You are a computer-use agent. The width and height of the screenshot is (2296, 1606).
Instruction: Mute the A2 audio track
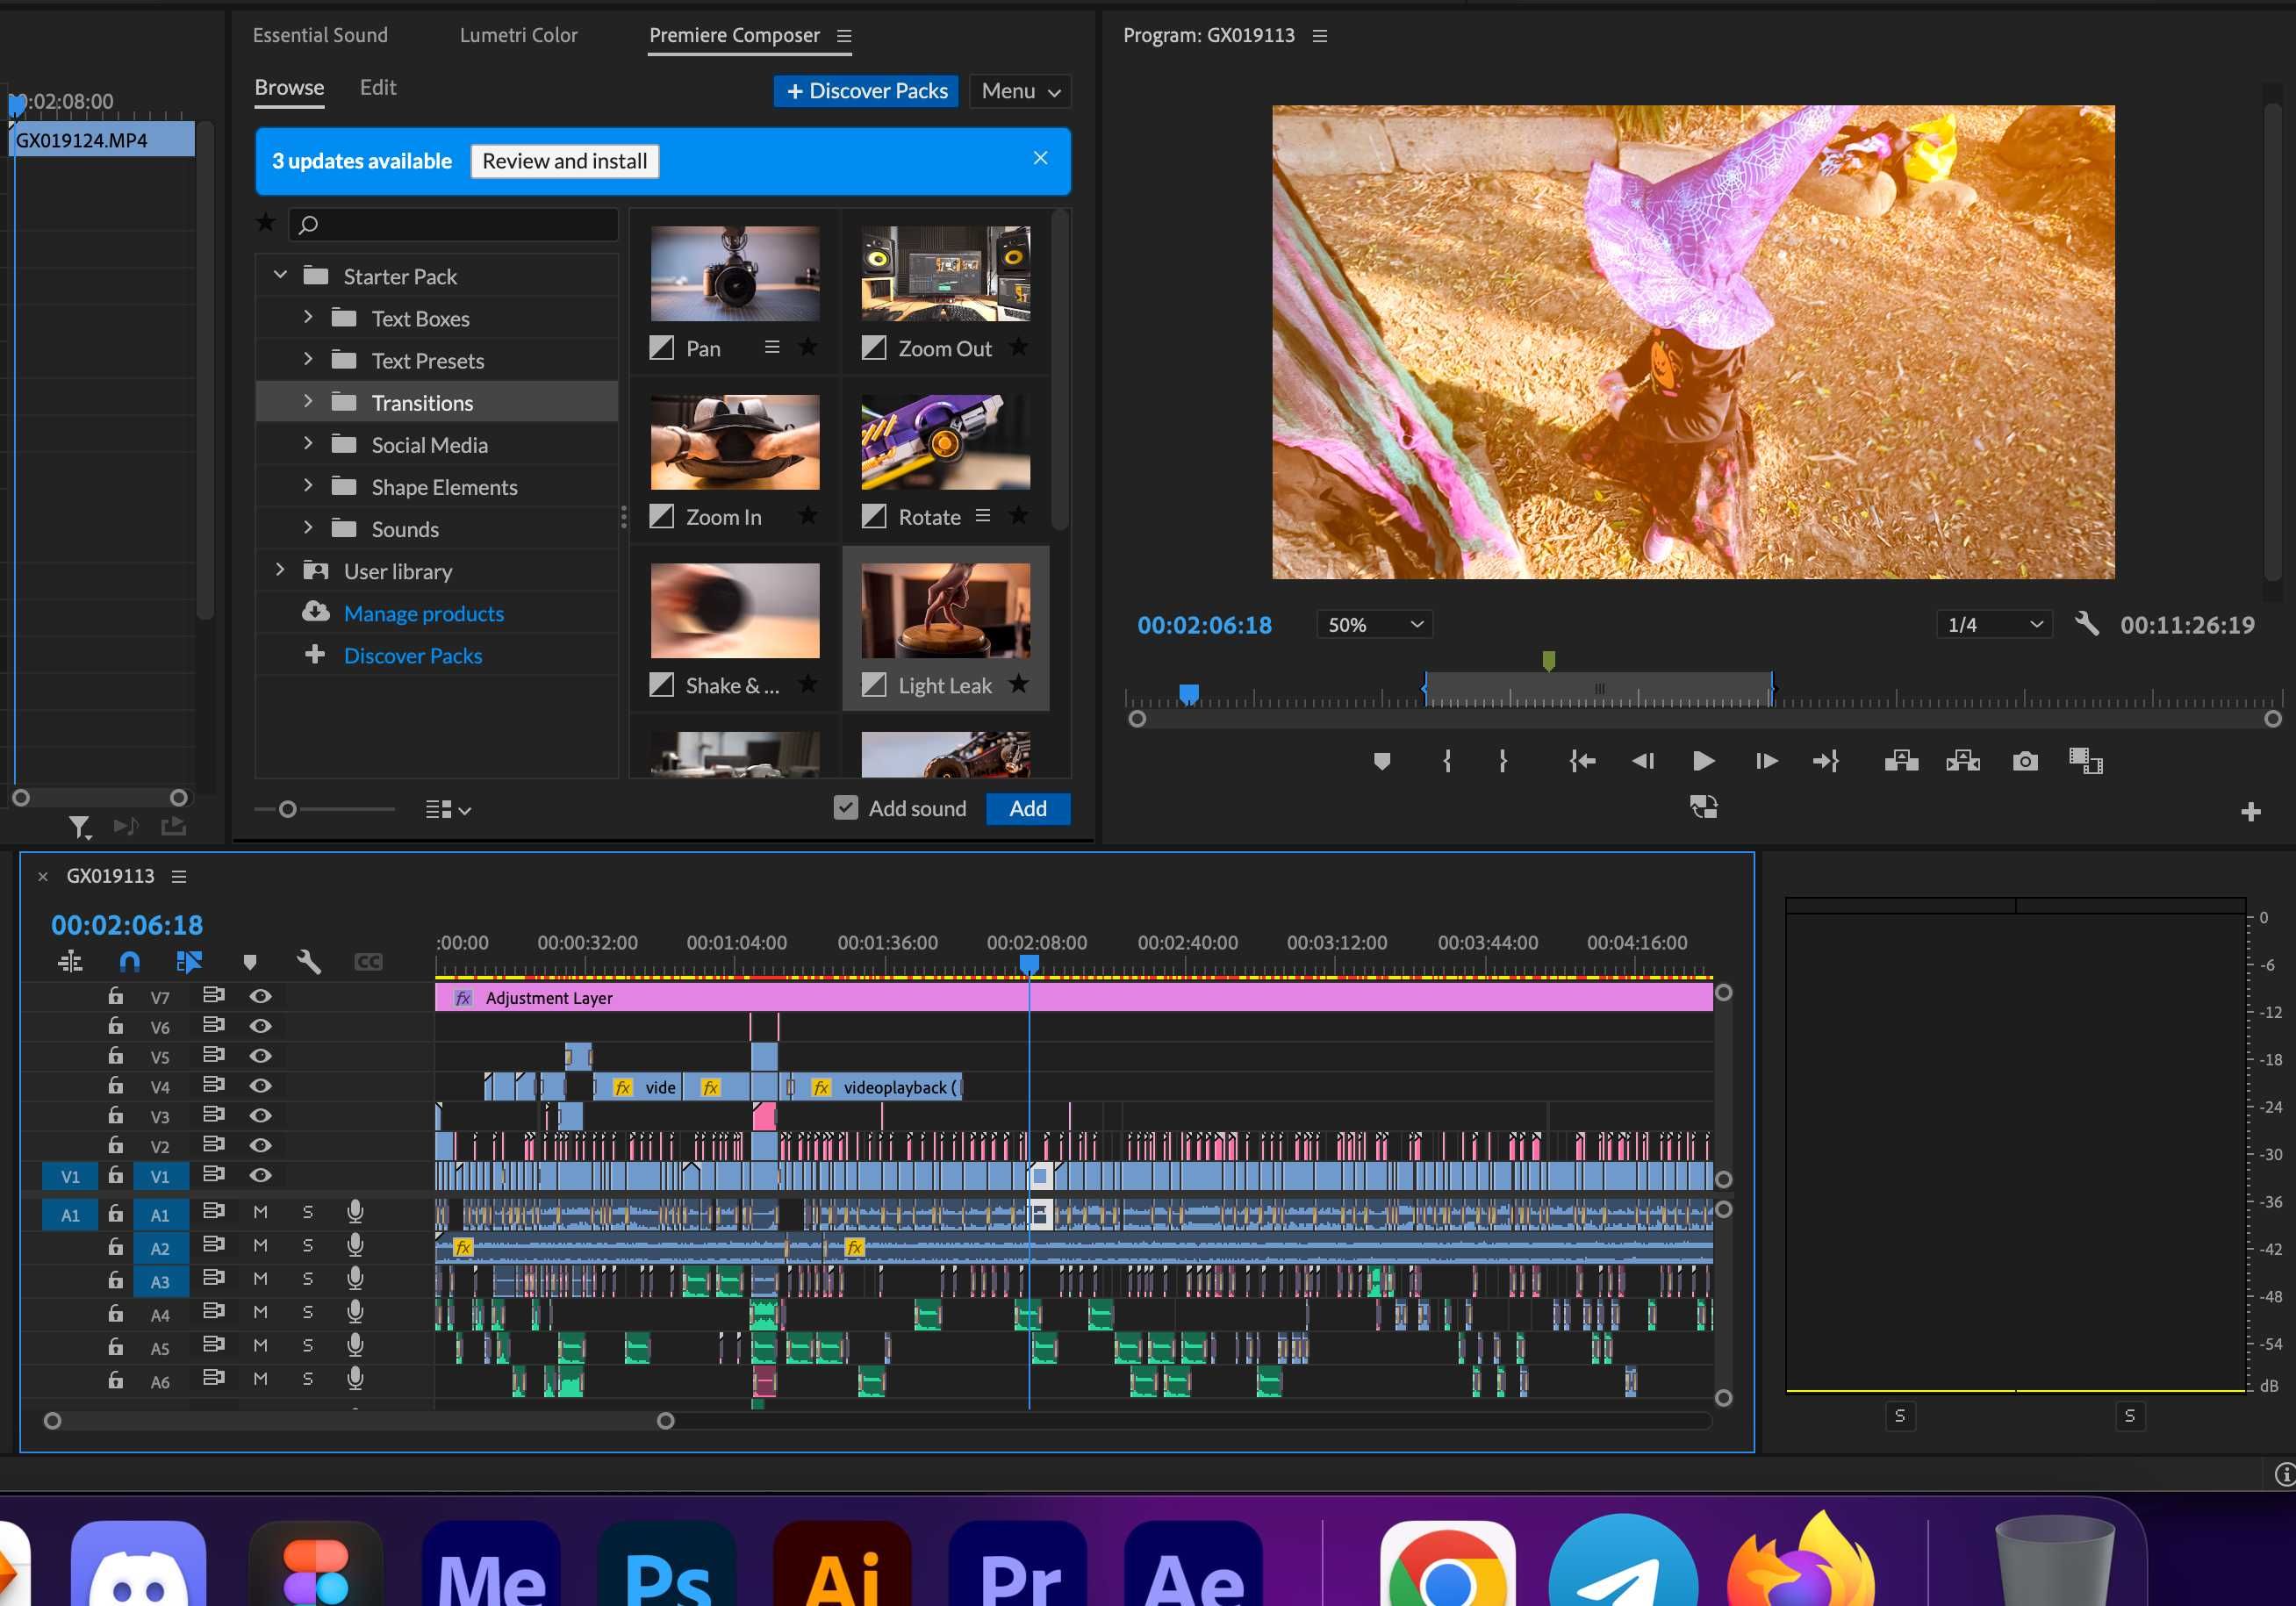click(x=260, y=1245)
